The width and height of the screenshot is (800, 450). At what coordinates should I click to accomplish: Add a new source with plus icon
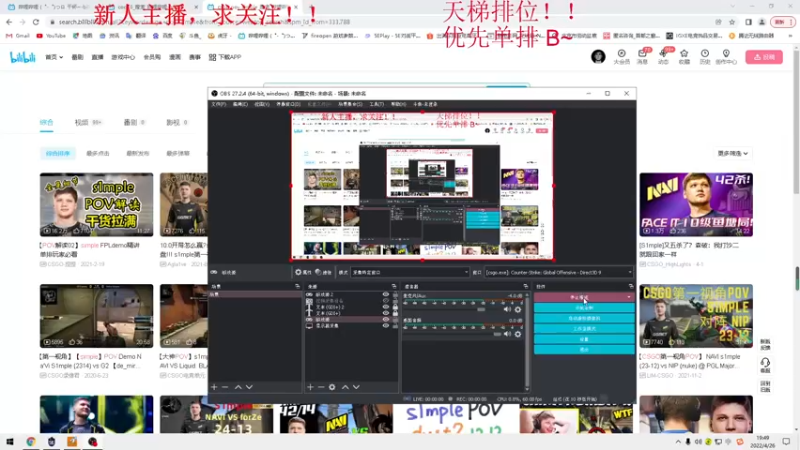[310, 387]
